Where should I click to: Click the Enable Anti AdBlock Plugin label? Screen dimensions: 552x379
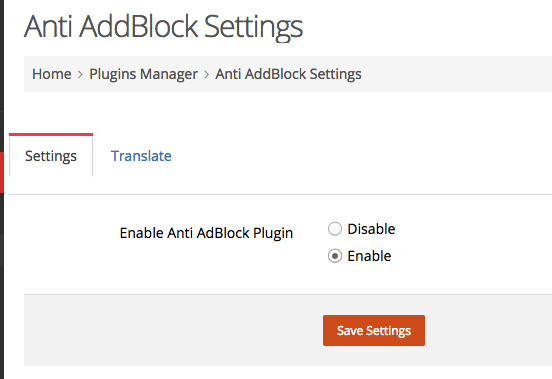pyautogui.click(x=206, y=233)
